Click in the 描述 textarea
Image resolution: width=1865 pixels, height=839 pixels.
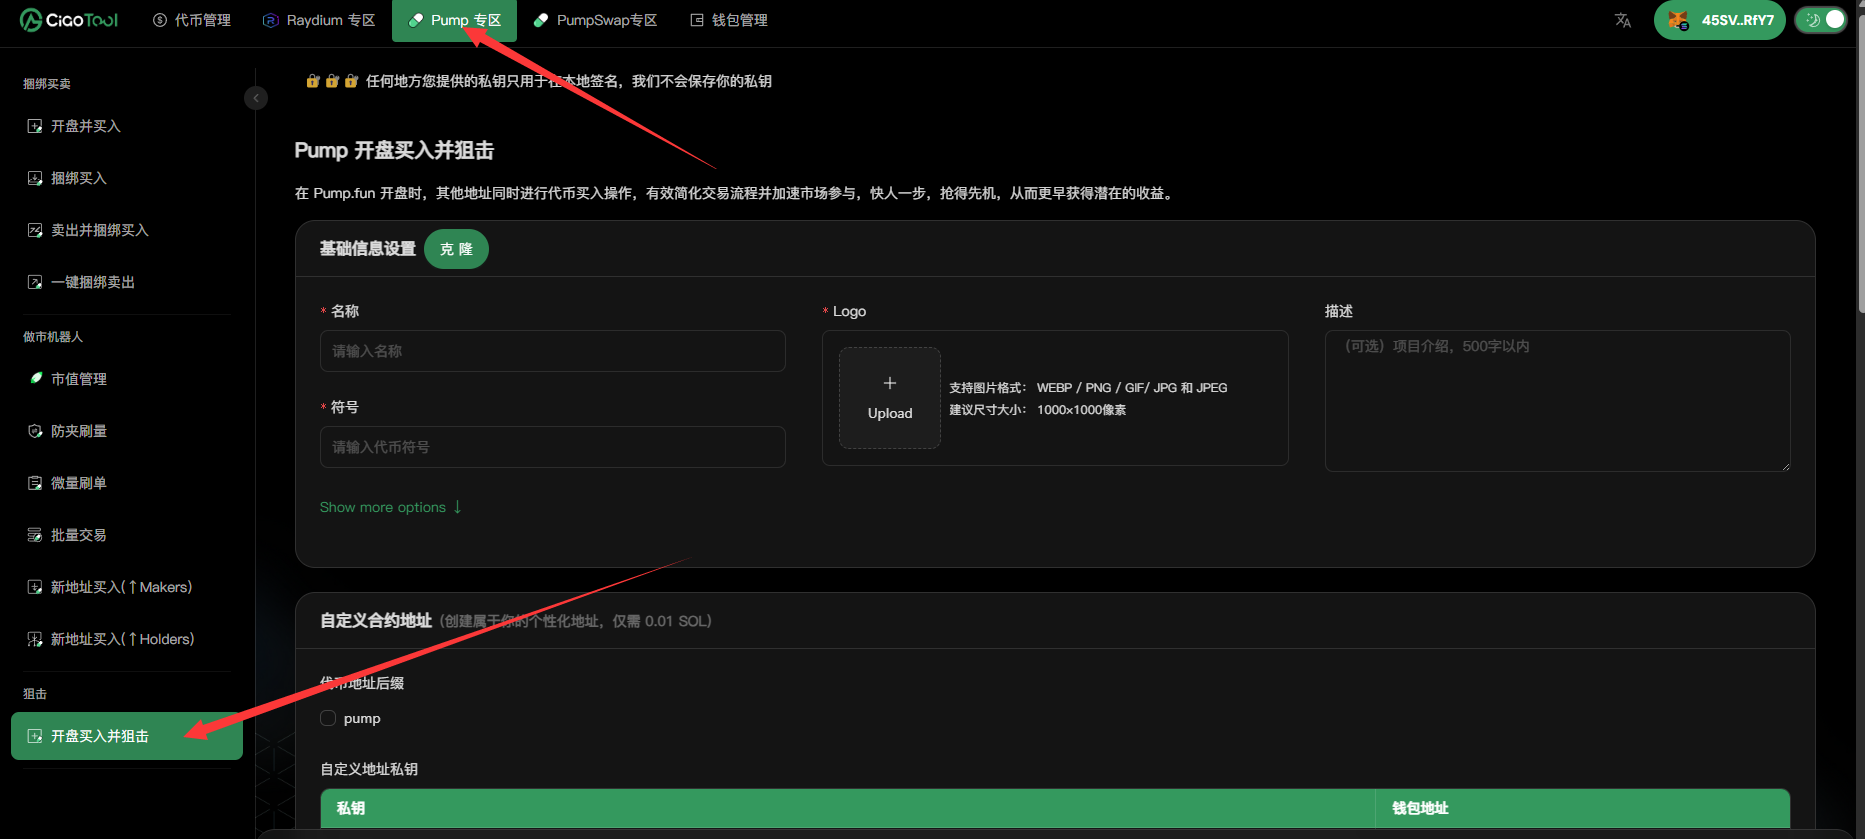[1558, 401]
